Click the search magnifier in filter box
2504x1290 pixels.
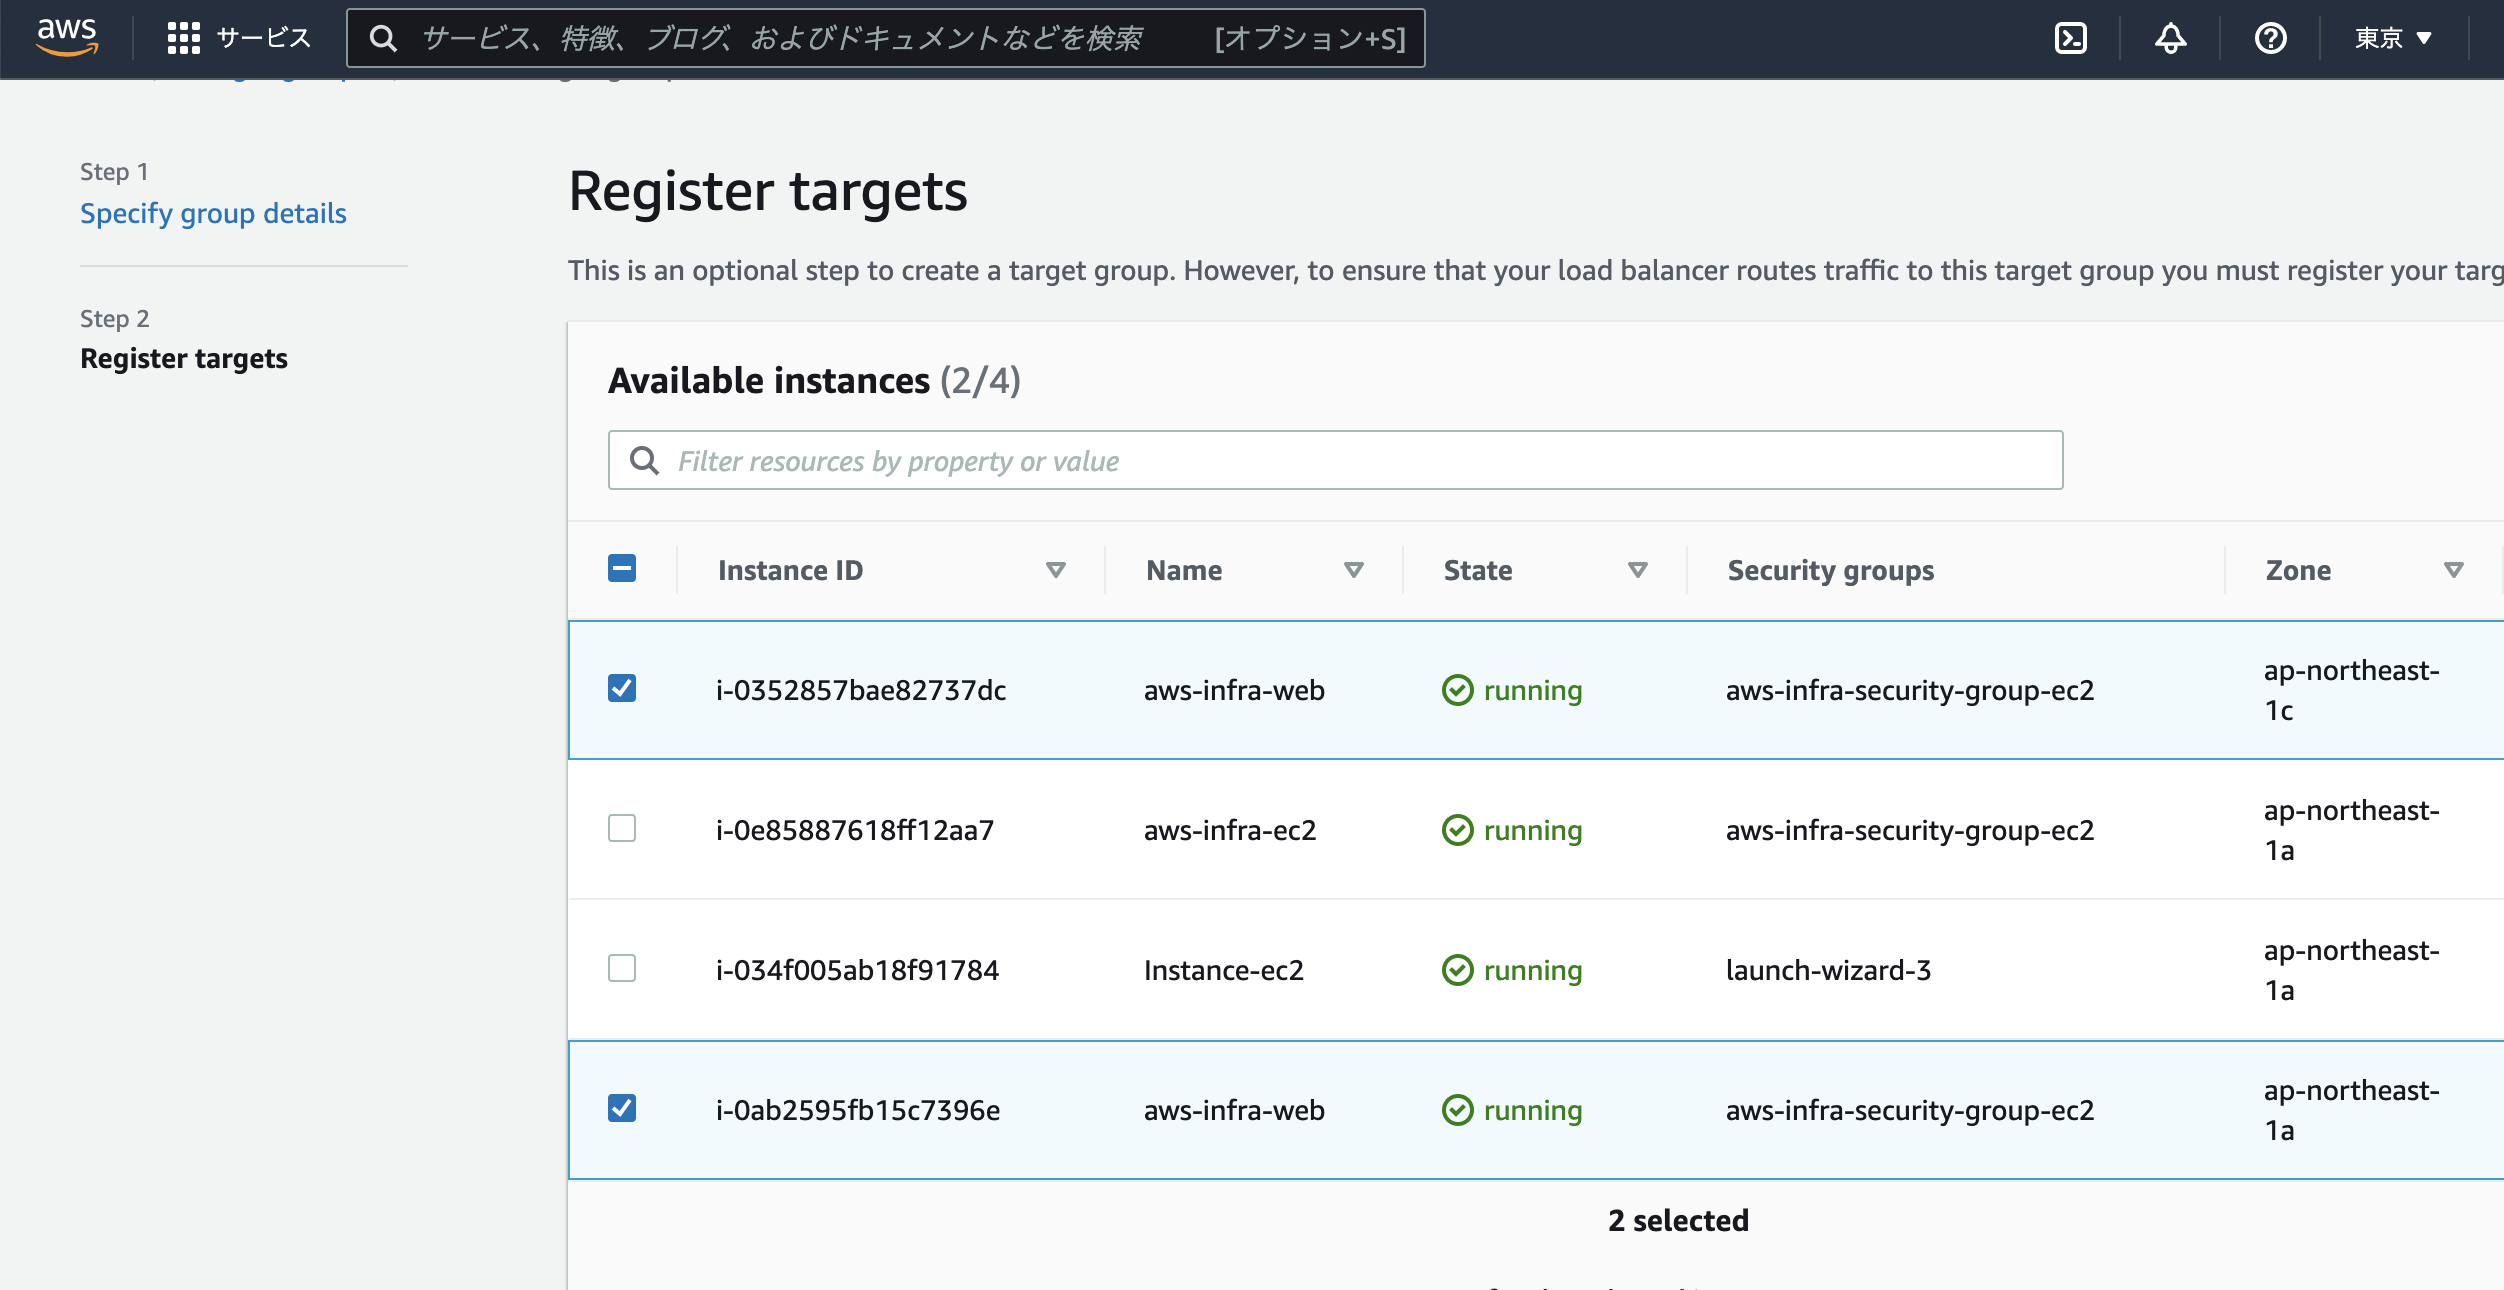pos(644,460)
